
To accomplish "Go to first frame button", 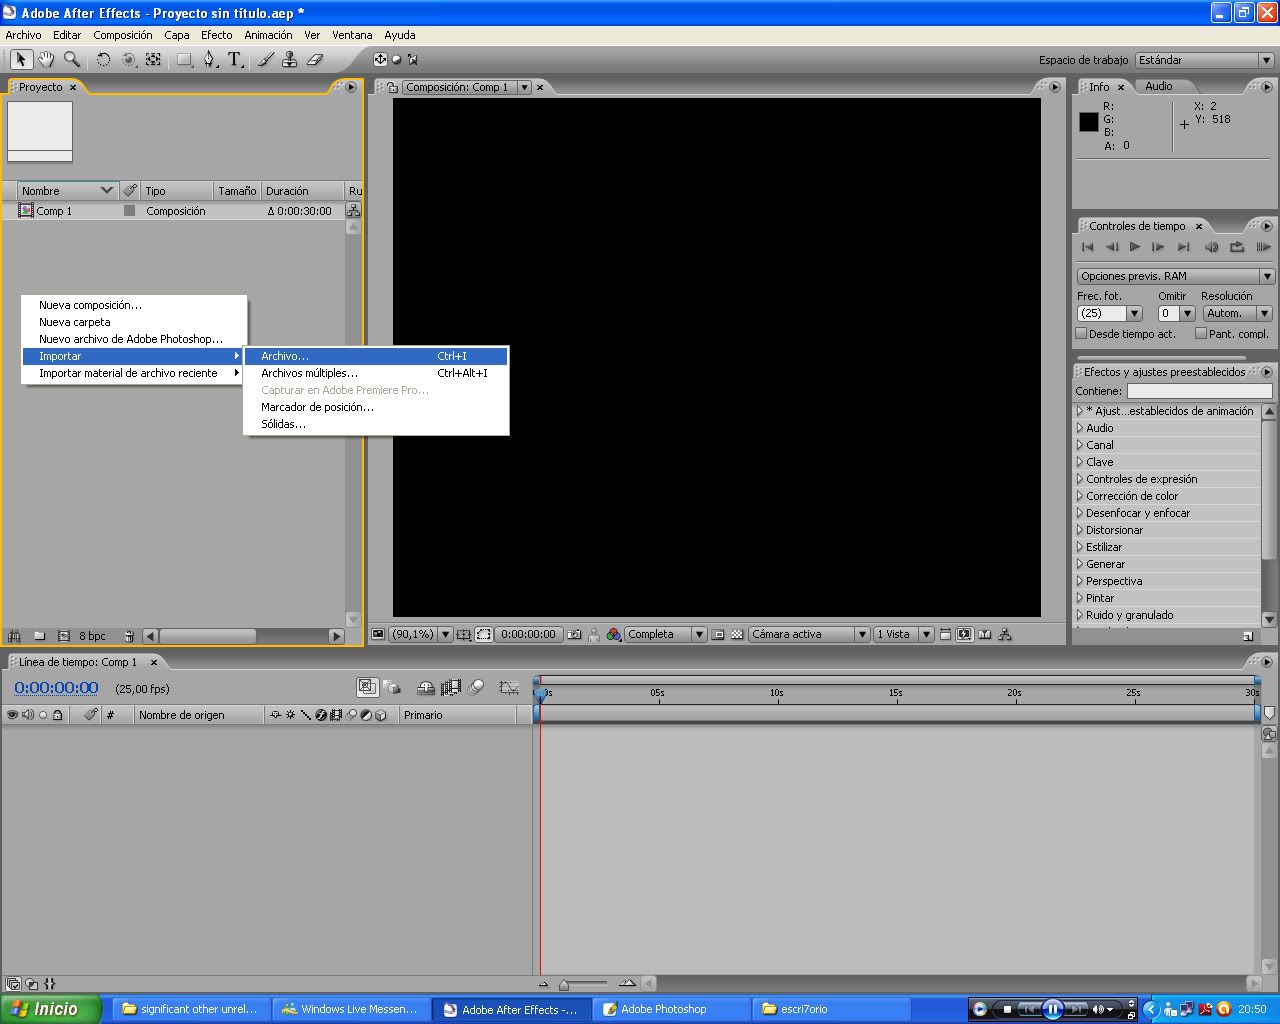I will click(x=1087, y=247).
